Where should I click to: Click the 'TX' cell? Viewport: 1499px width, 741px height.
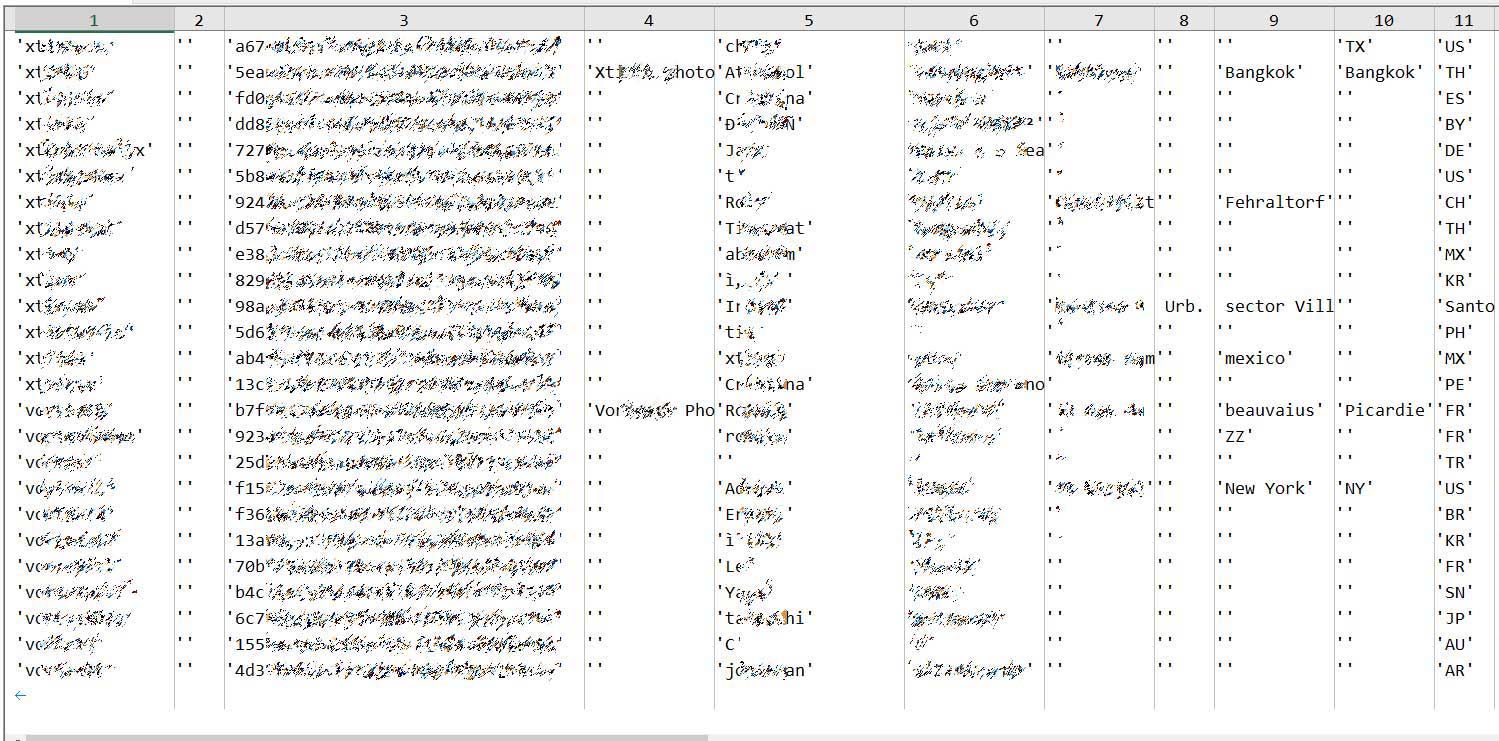pyautogui.click(x=1355, y=46)
